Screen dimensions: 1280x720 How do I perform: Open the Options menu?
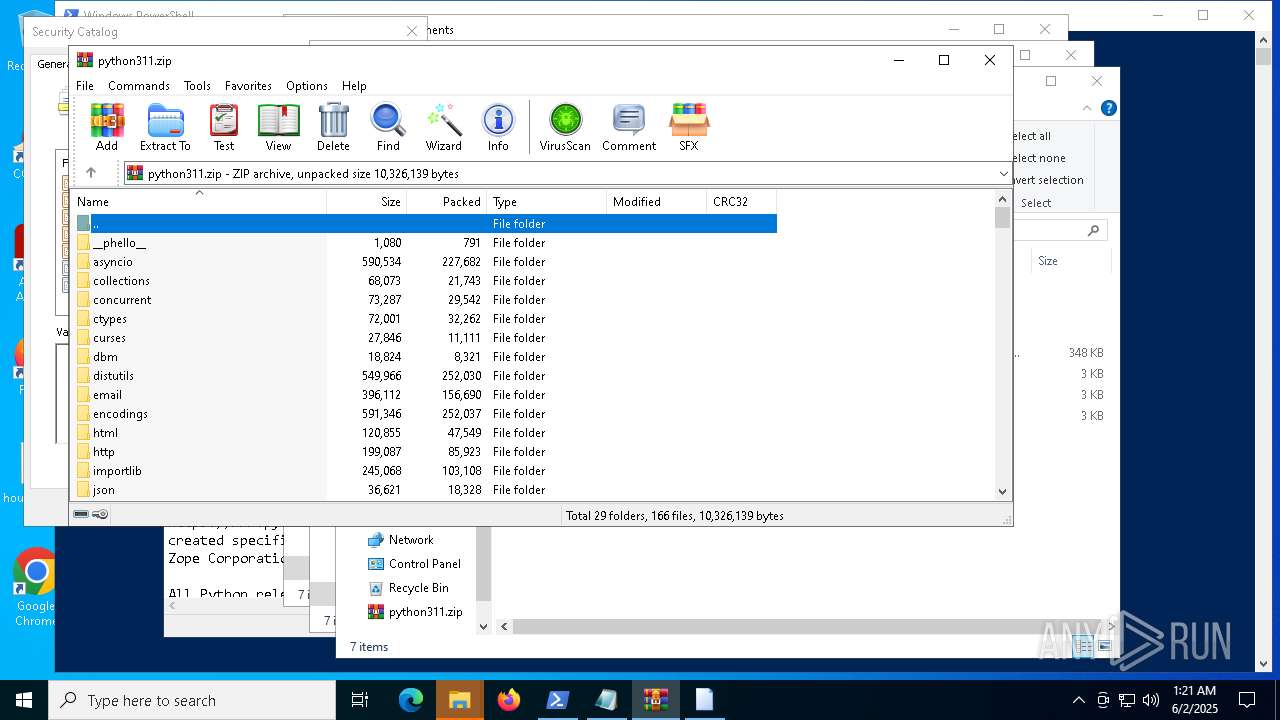pyautogui.click(x=307, y=86)
